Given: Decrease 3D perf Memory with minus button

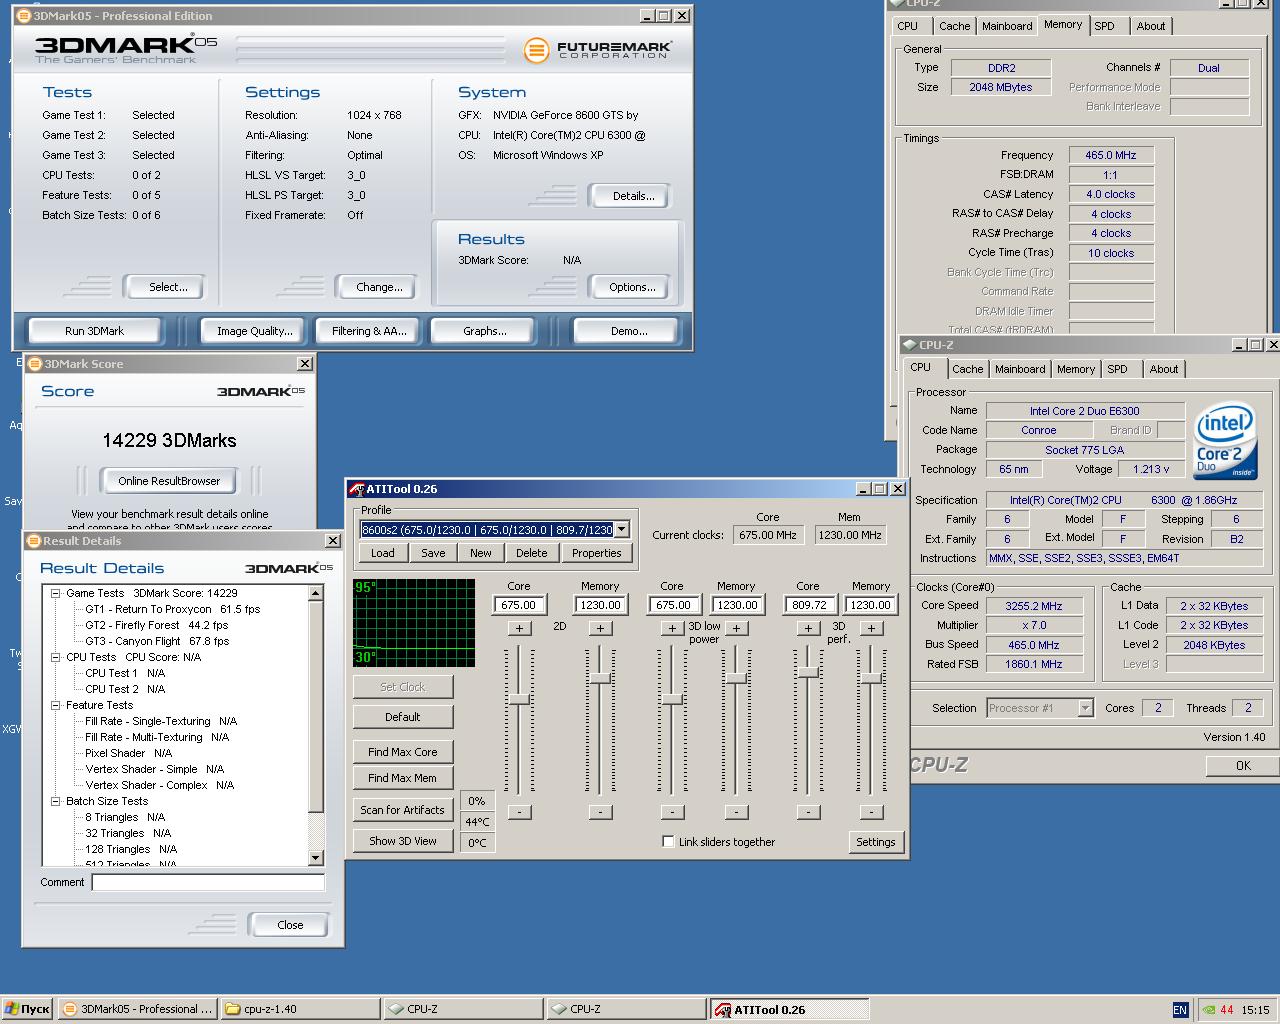Looking at the screenshot, I should pyautogui.click(x=871, y=812).
